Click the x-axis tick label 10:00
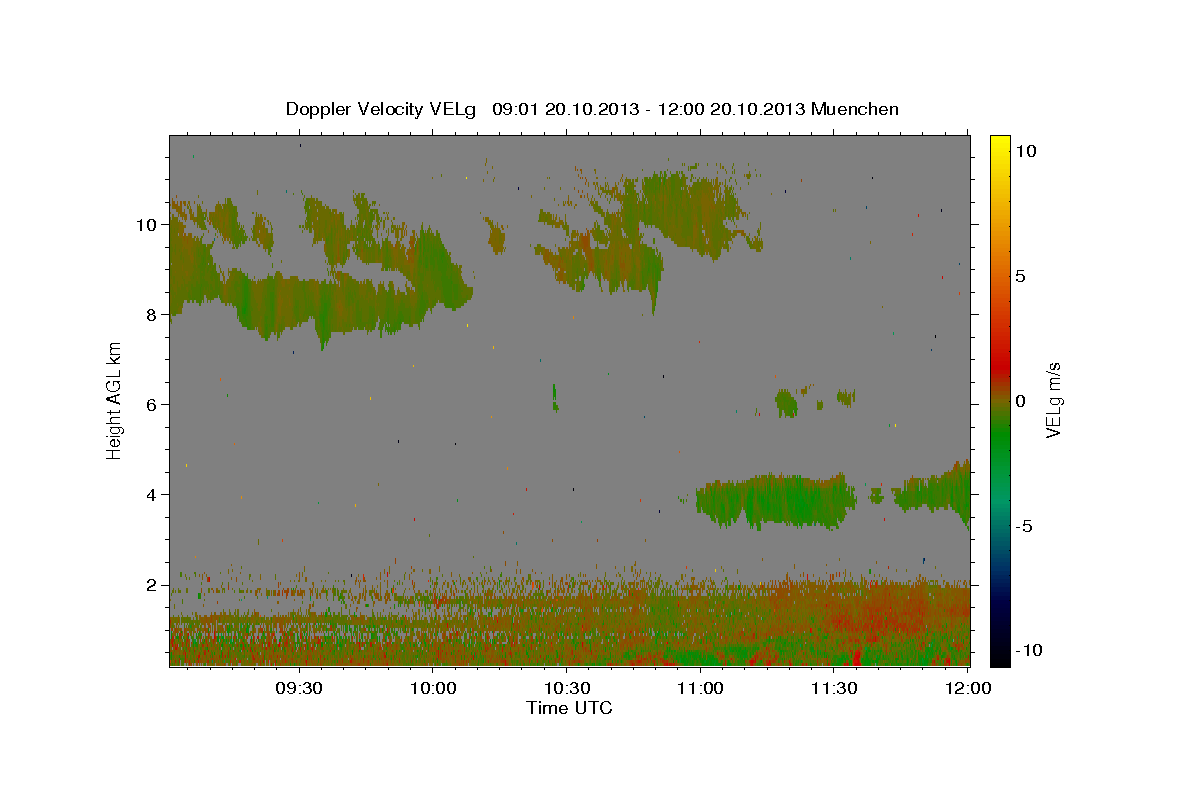The height and width of the screenshot is (800, 1200). pos(433,688)
